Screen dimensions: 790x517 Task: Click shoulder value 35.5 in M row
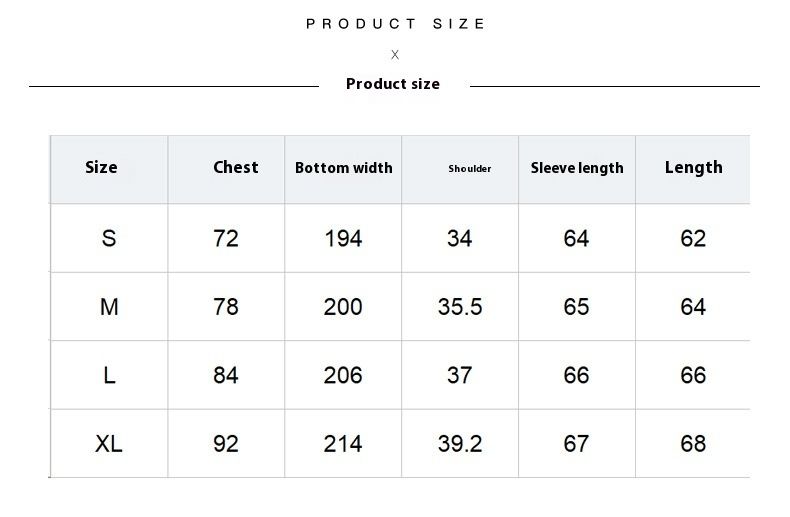coord(460,306)
